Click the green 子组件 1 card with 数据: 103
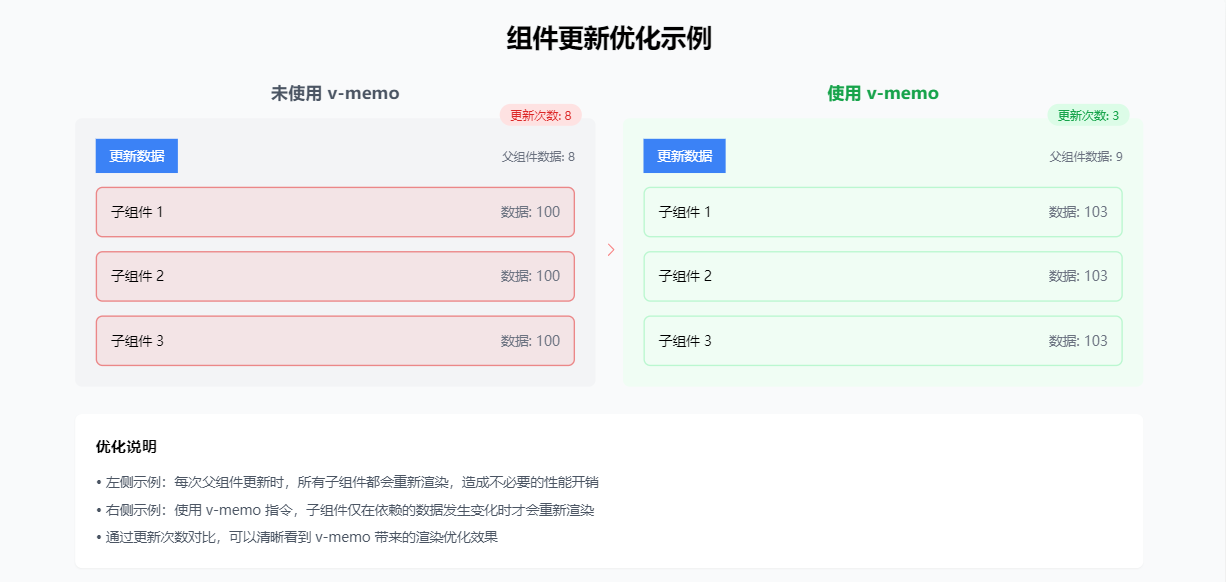Screen dimensions: 1226x582 [883, 212]
